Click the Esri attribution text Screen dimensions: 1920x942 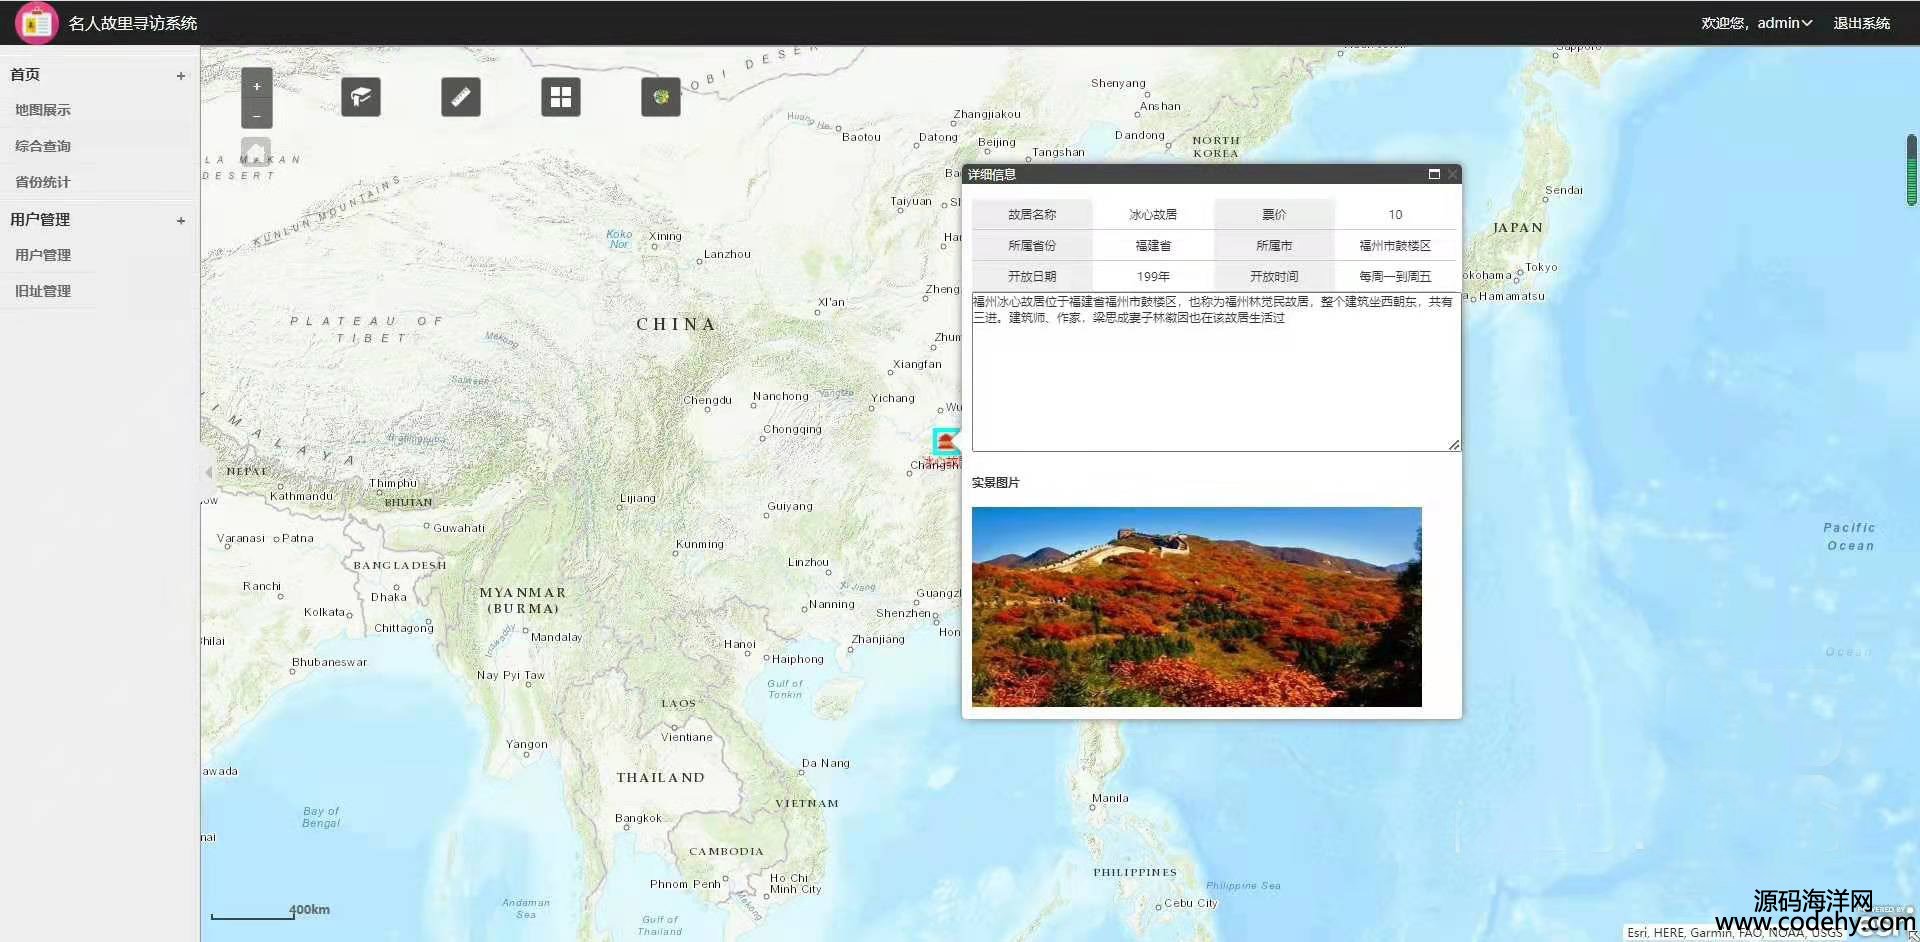[1735, 932]
